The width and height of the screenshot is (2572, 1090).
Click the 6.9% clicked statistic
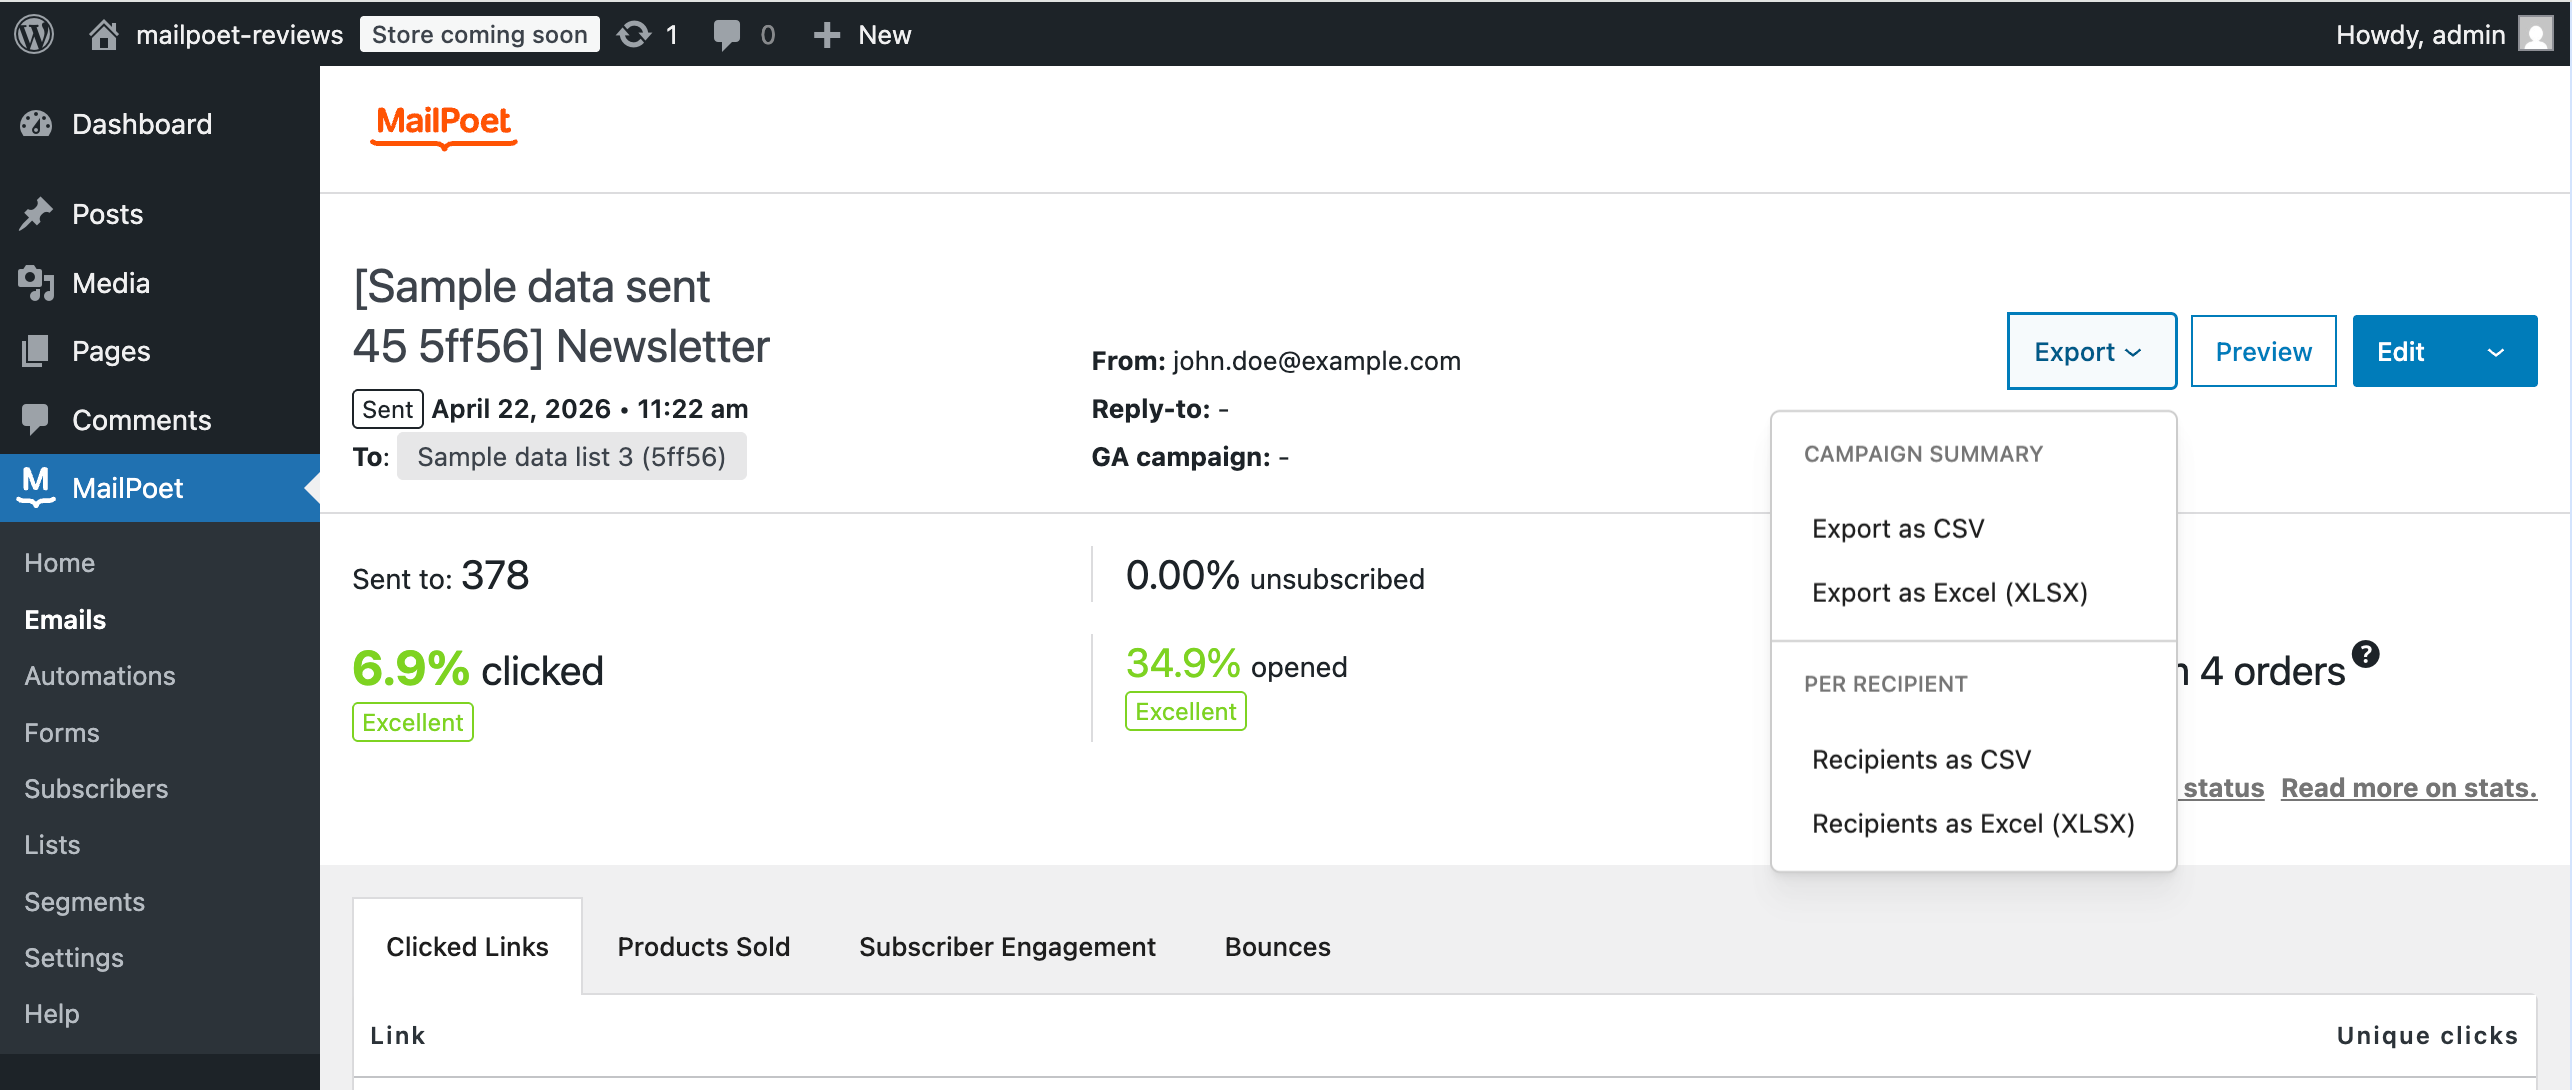tap(478, 669)
